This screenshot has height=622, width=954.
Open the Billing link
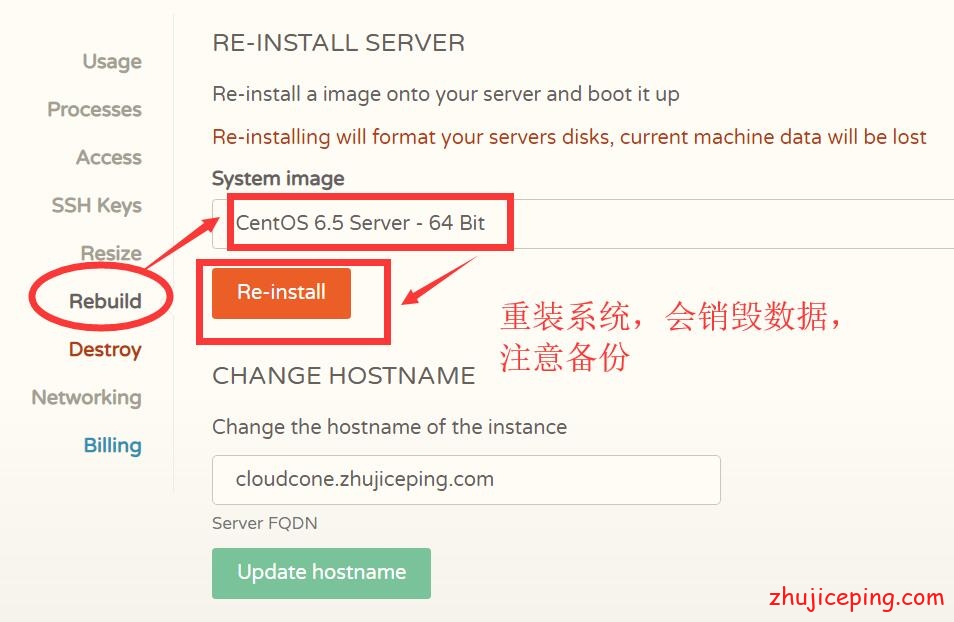pos(113,446)
